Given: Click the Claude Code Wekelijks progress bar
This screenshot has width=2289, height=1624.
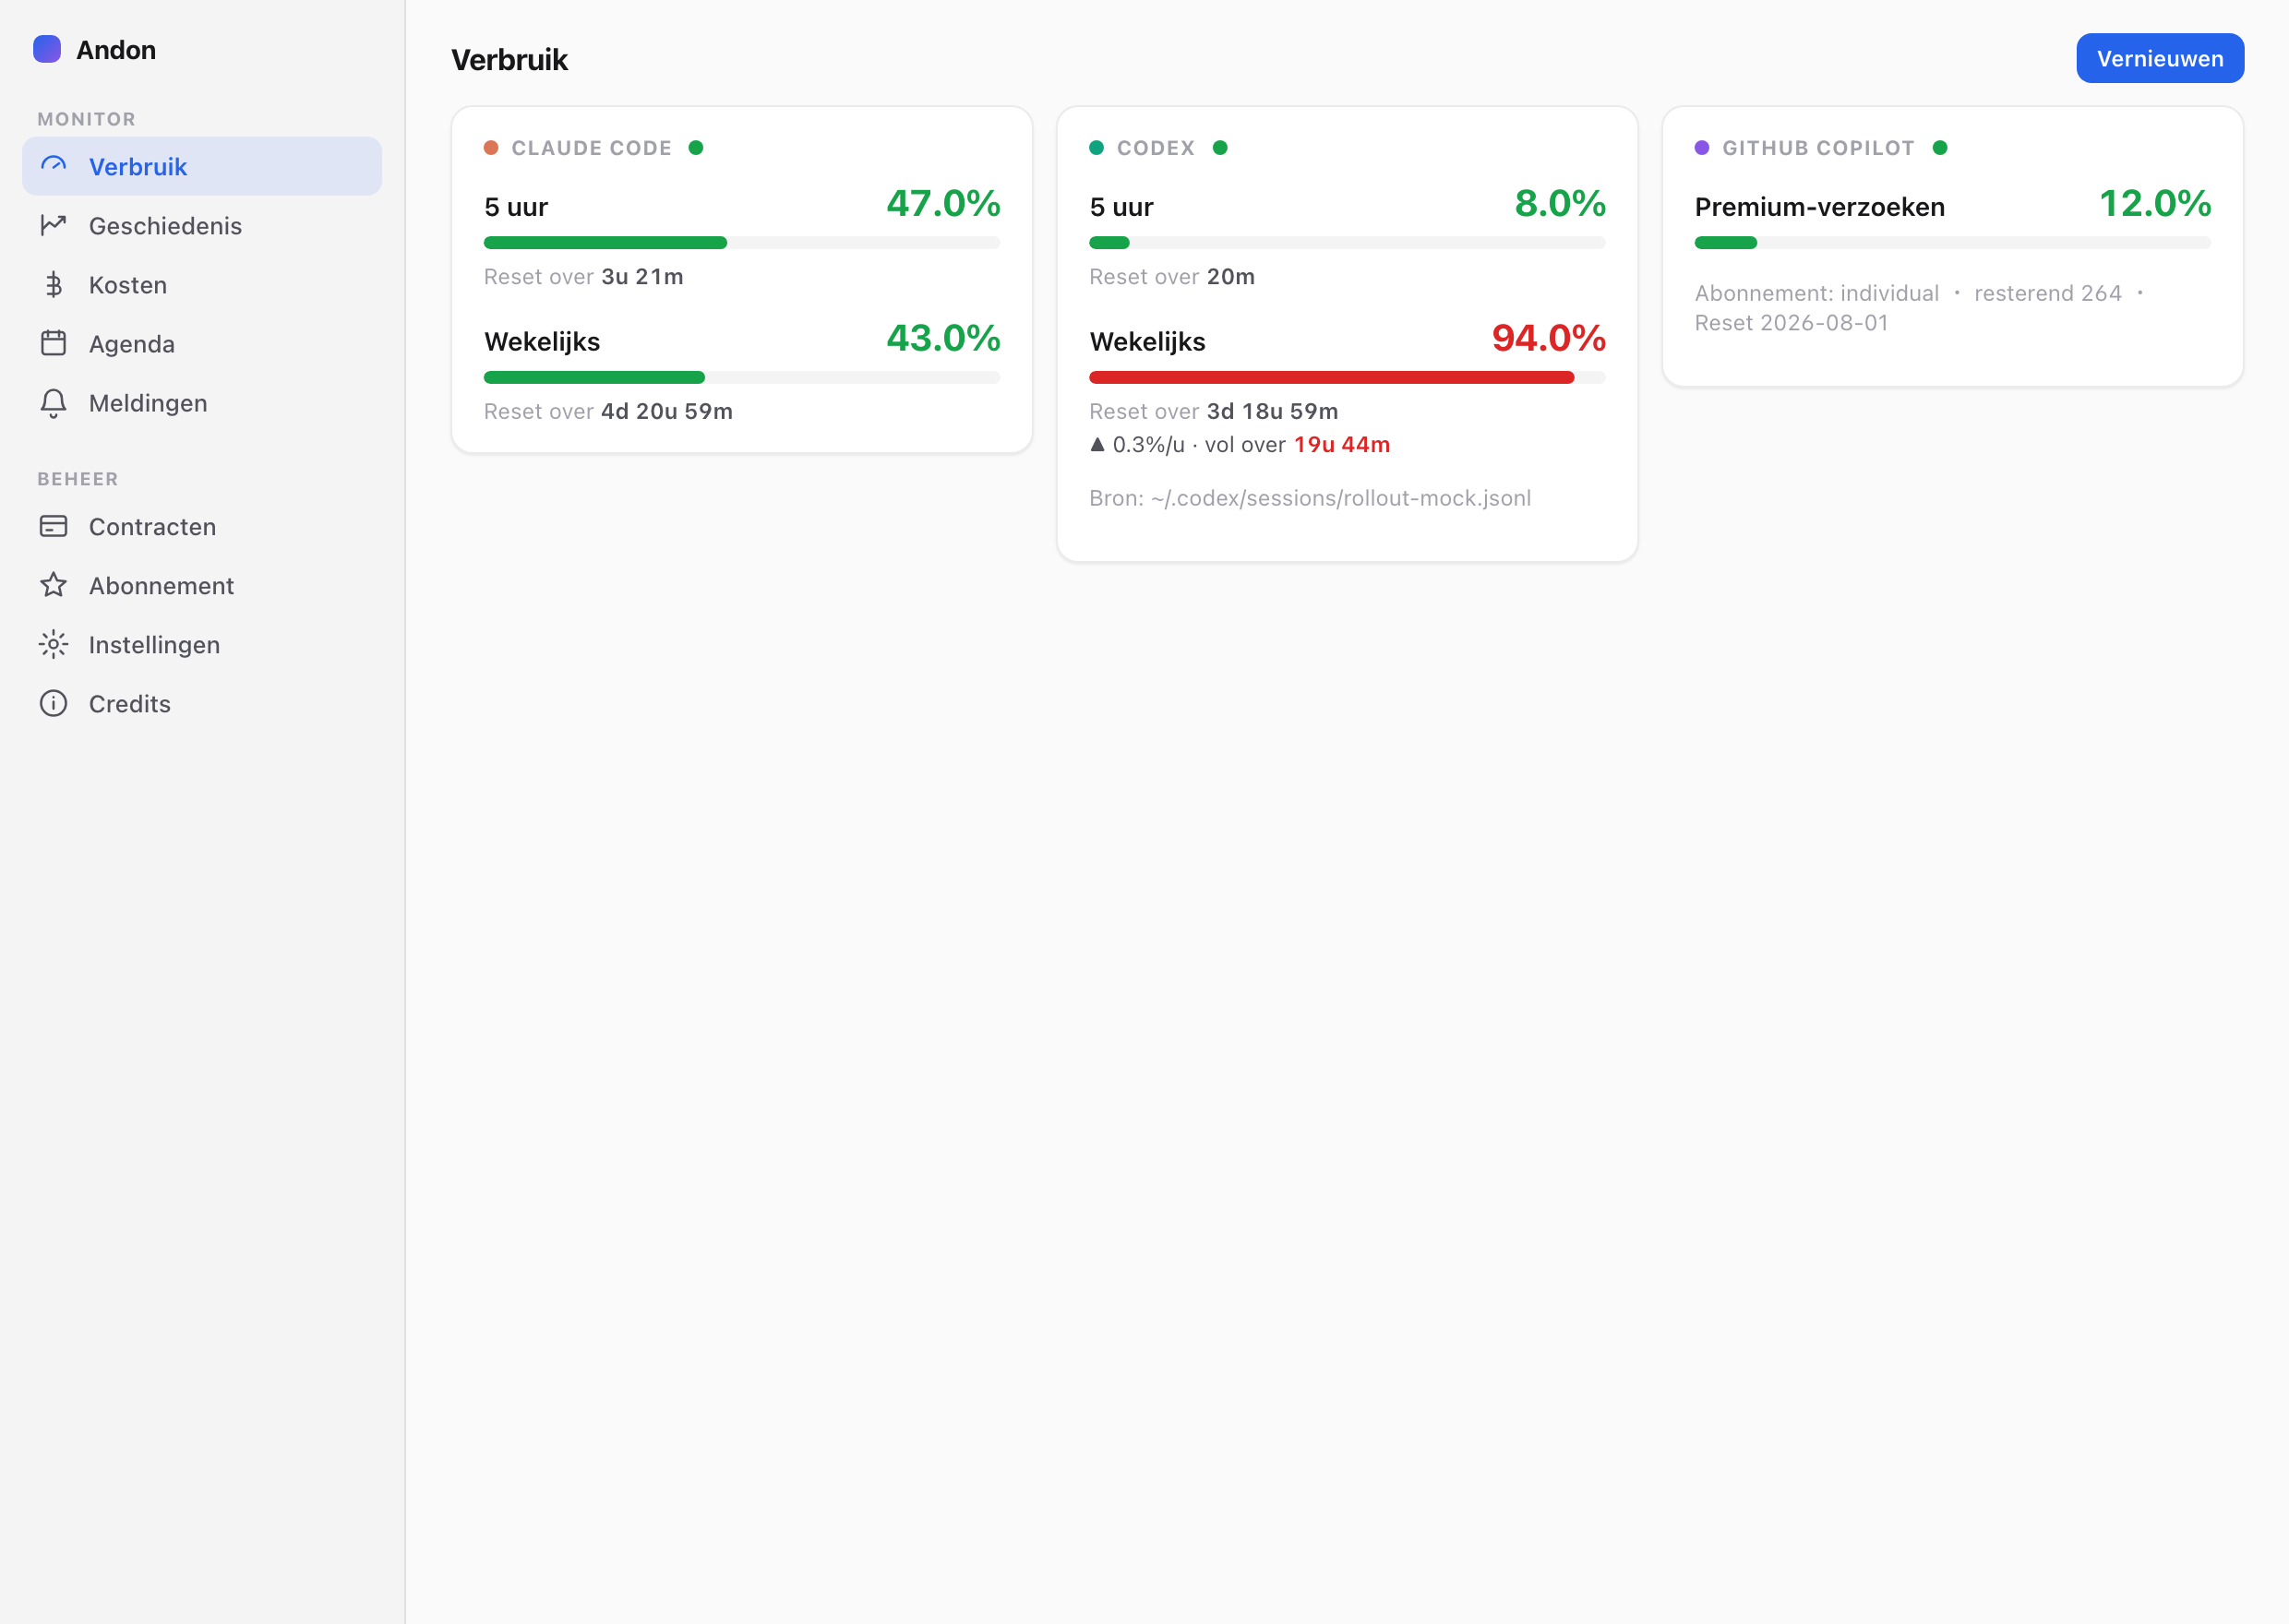Looking at the screenshot, I should 742,377.
